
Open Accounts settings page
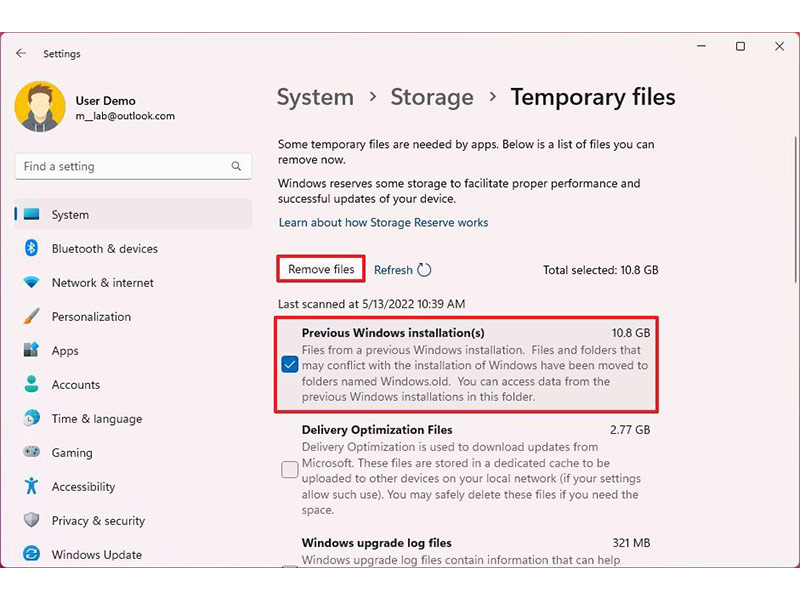(x=134, y=384)
